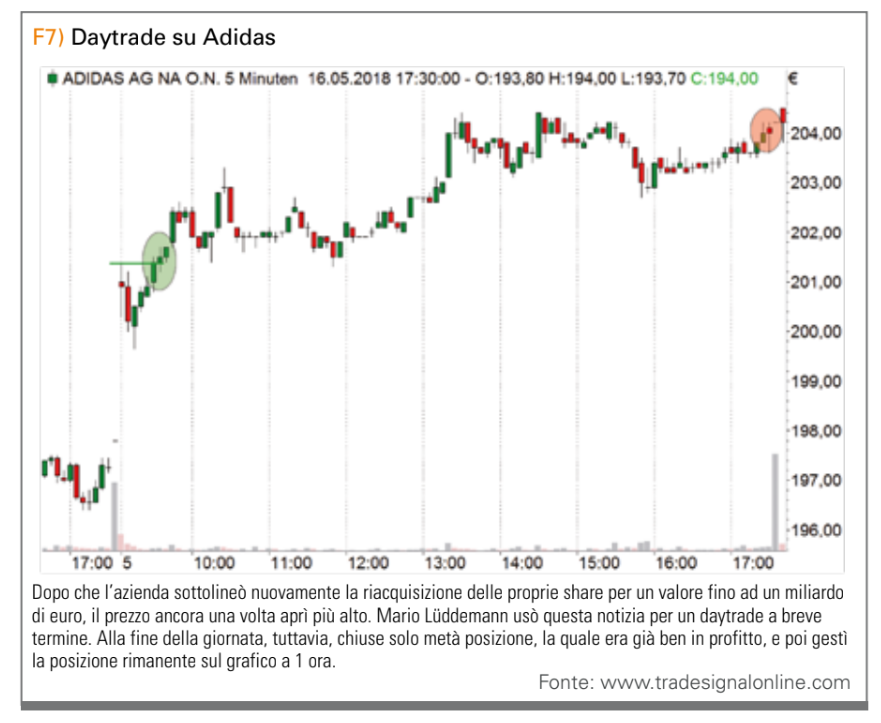
Task: Click the 16:00 time axis label
Action: point(677,563)
